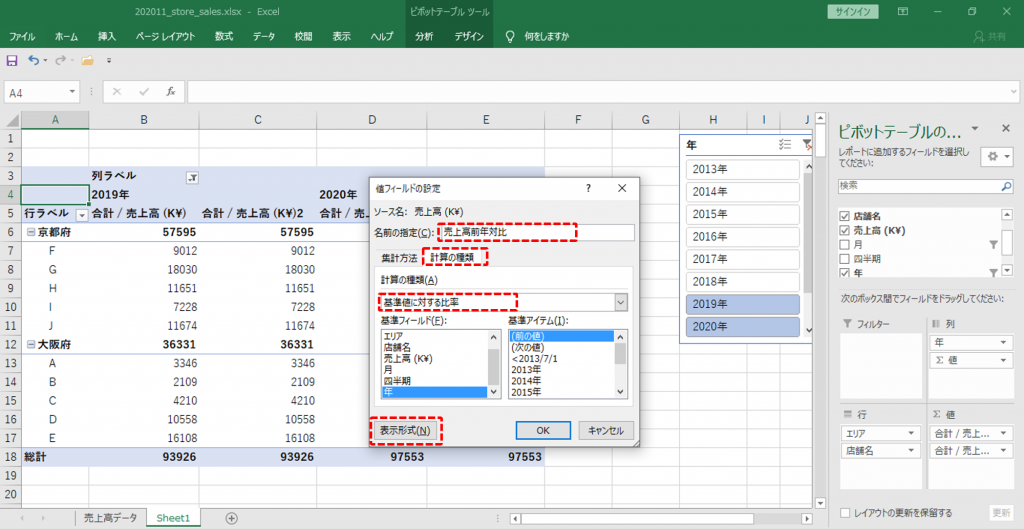Click the 基準アイテム list scrollbar
1024x529 pixels.
(x=620, y=364)
